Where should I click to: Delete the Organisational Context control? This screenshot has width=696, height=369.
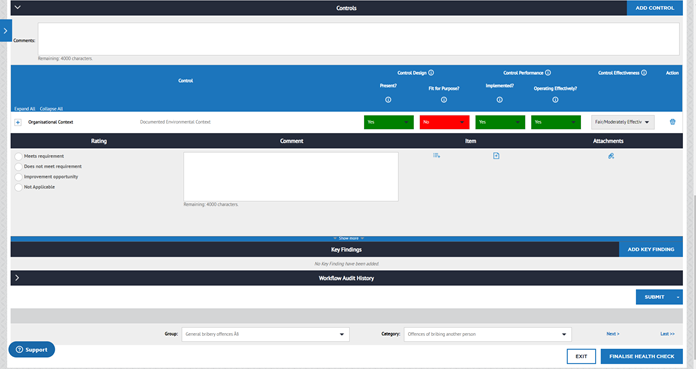click(672, 122)
